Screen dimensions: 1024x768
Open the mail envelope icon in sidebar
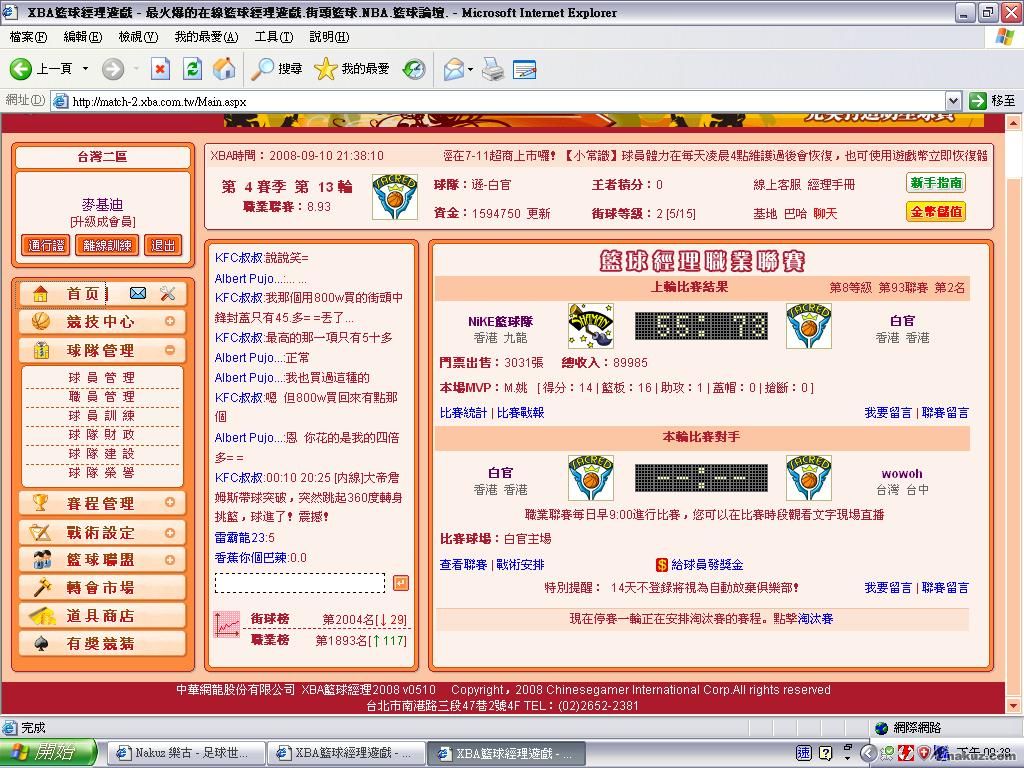[x=138, y=293]
